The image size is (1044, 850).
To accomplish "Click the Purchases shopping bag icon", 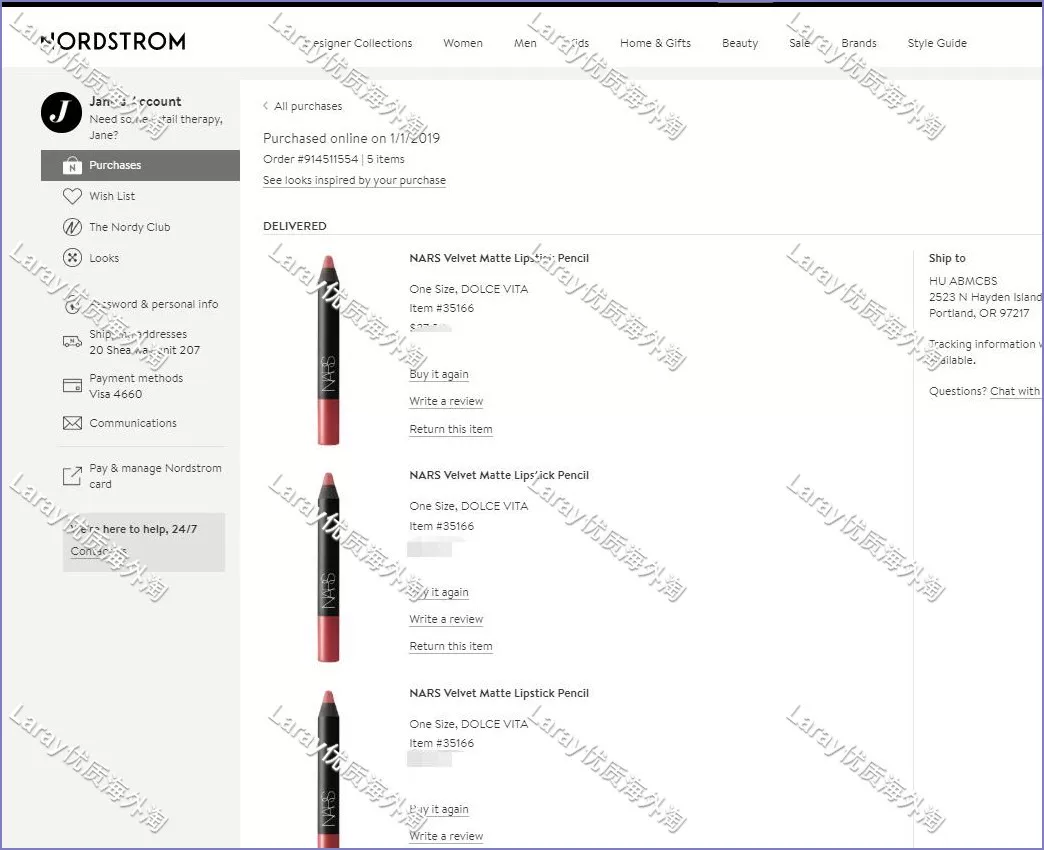I will coord(72,165).
